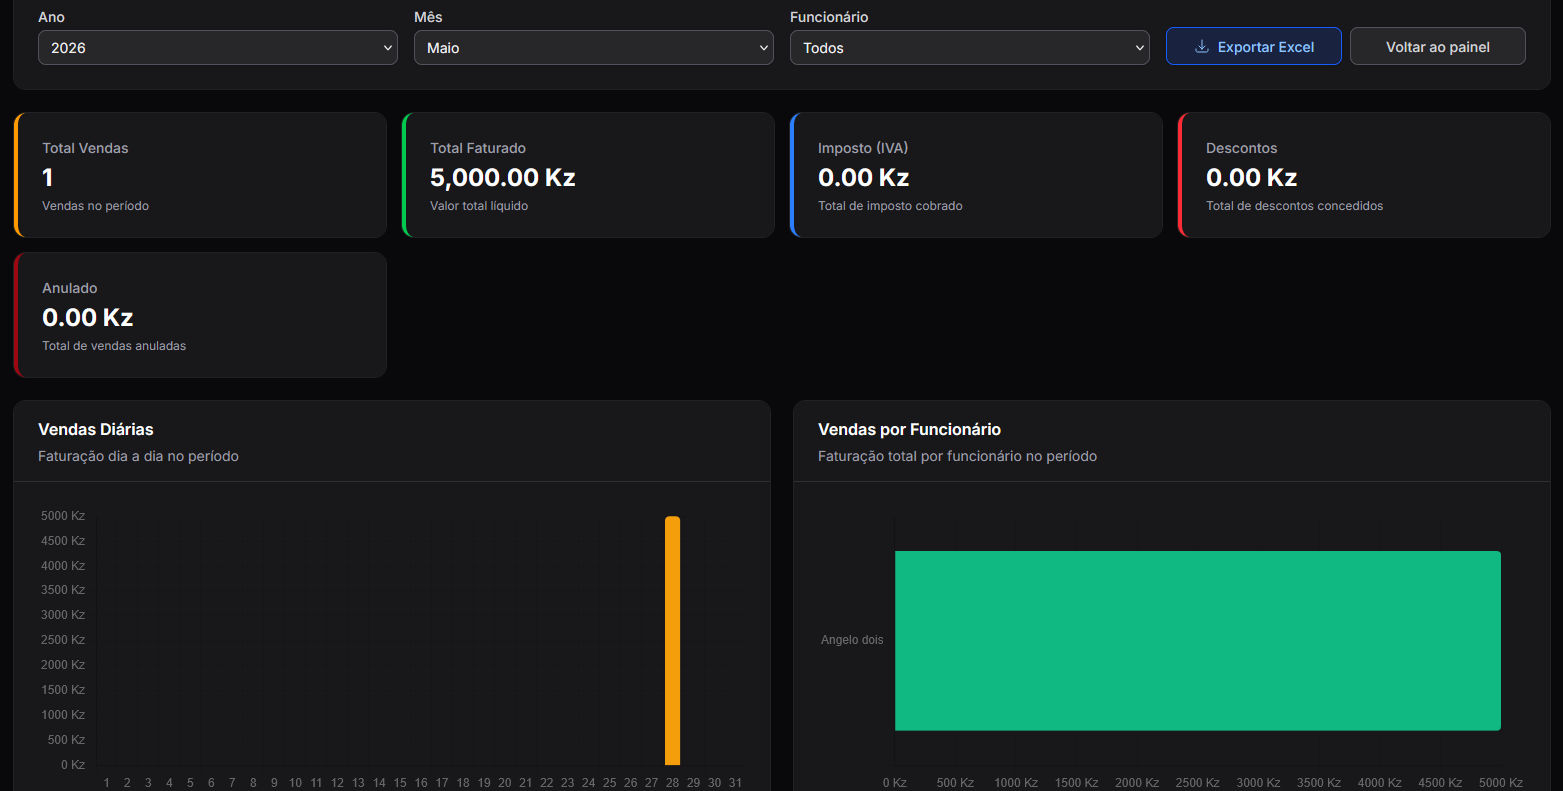Click the download icon on Exportar Excel
This screenshot has height=791, width=1563.
click(1202, 47)
